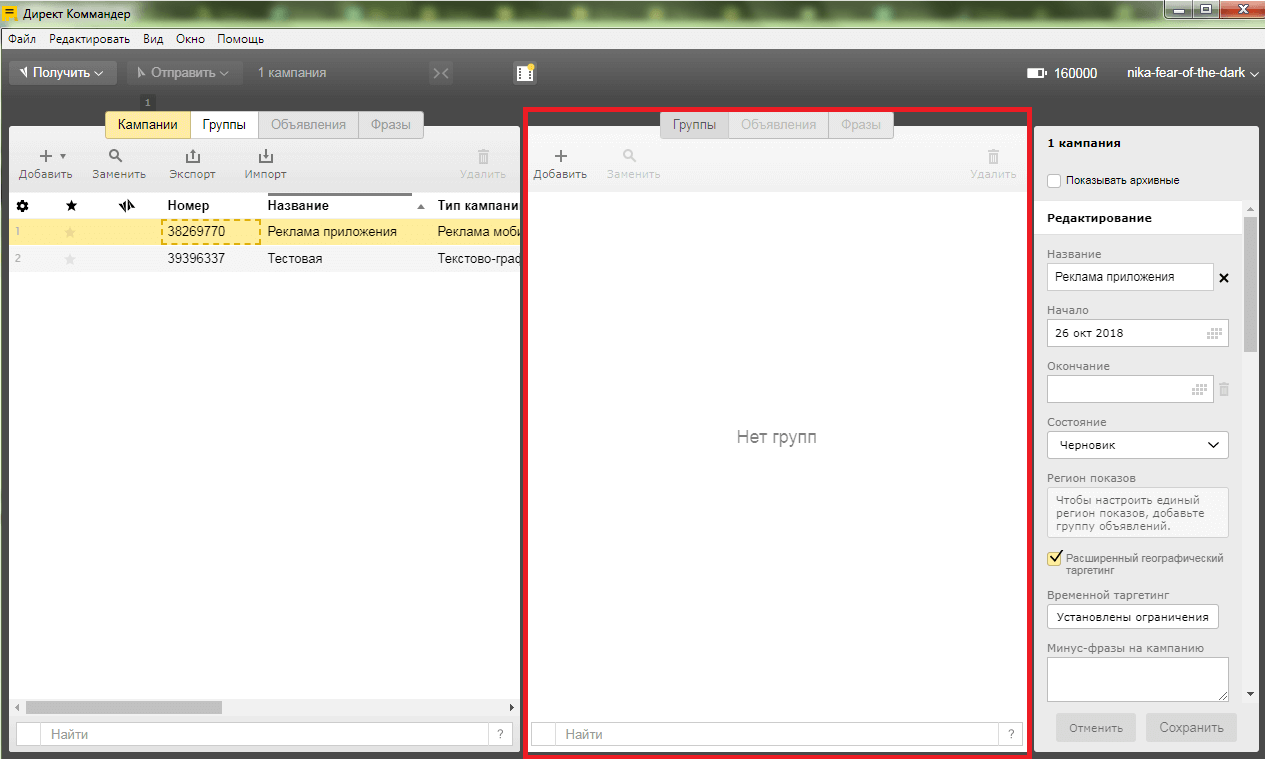
Task: Click the Заменить magnifier in campaigns panel
Action: click(118, 157)
